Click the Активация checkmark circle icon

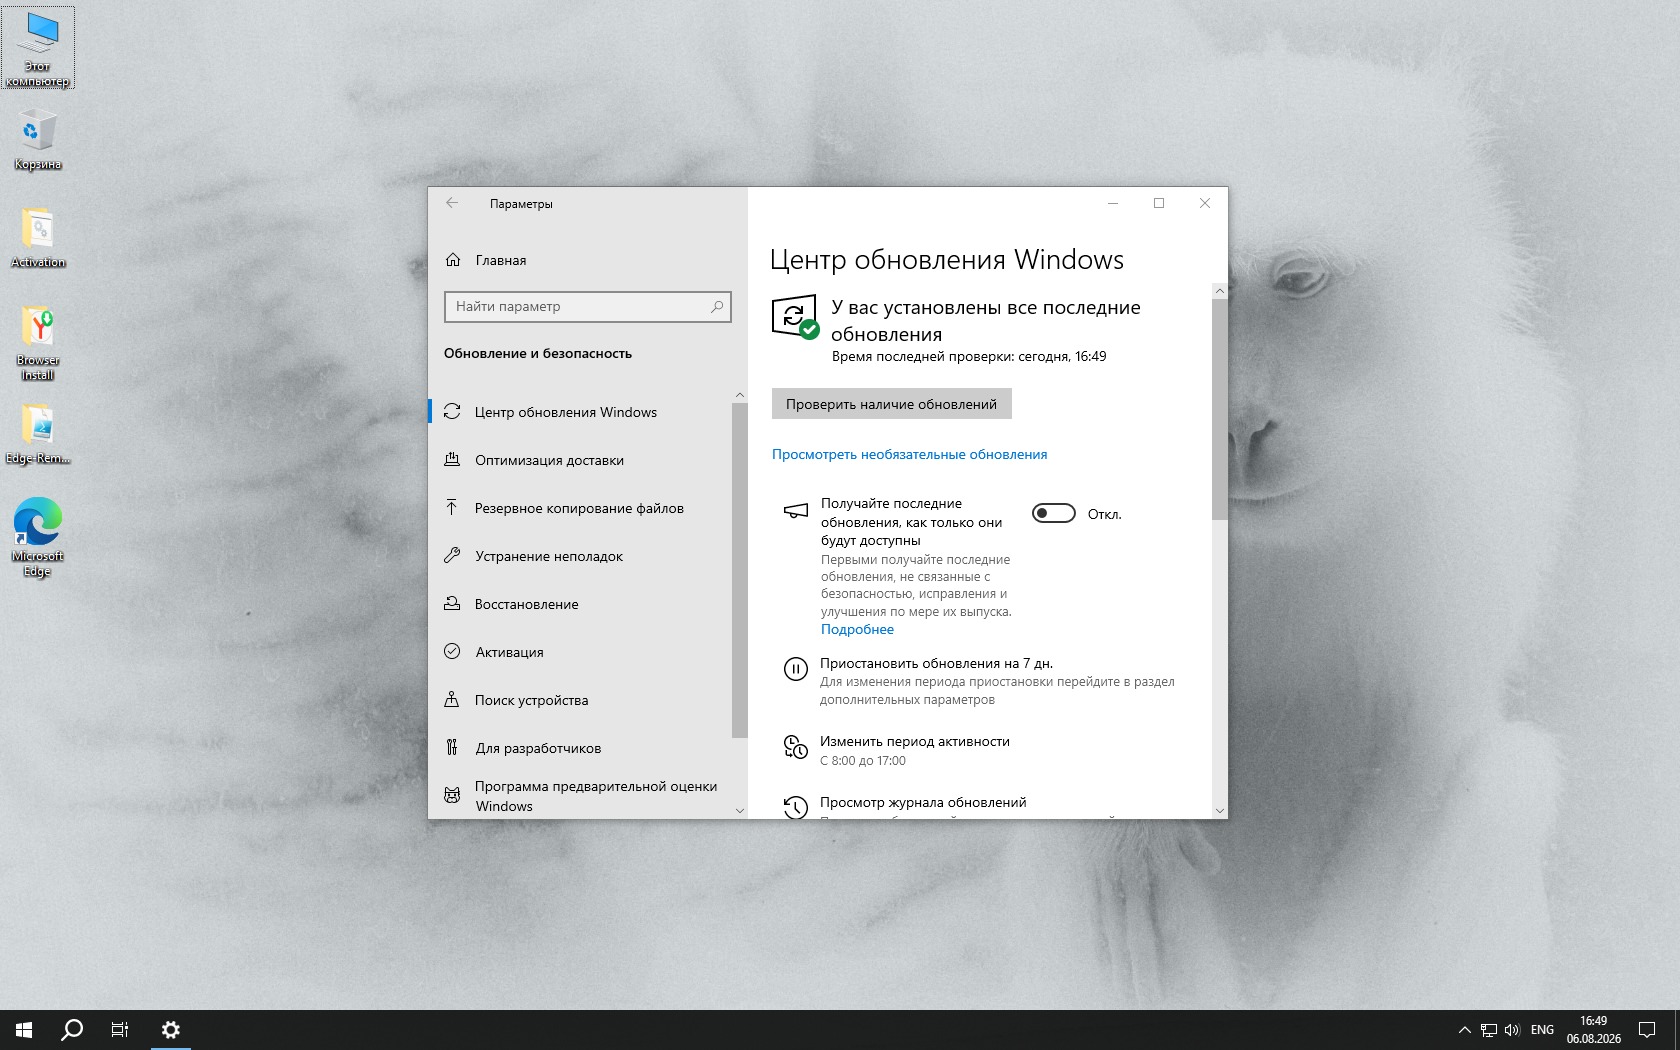coord(452,652)
